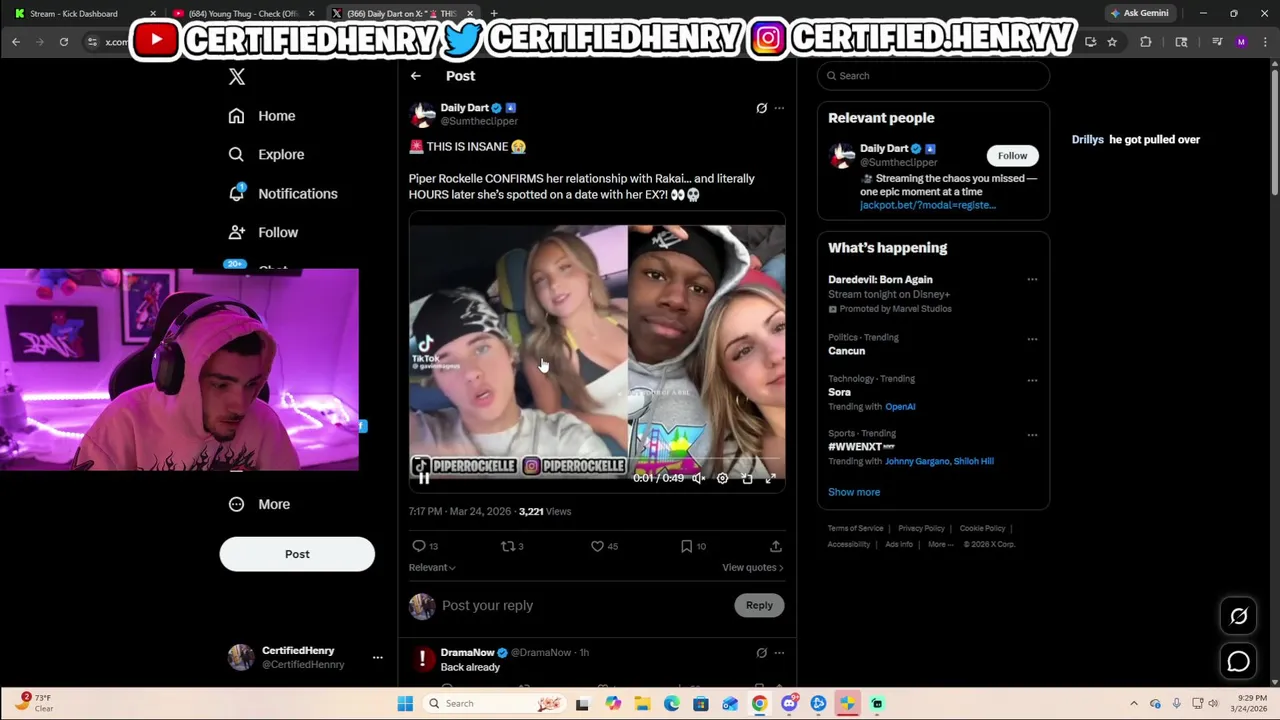Open the messages chat floating button

click(x=1239, y=661)
